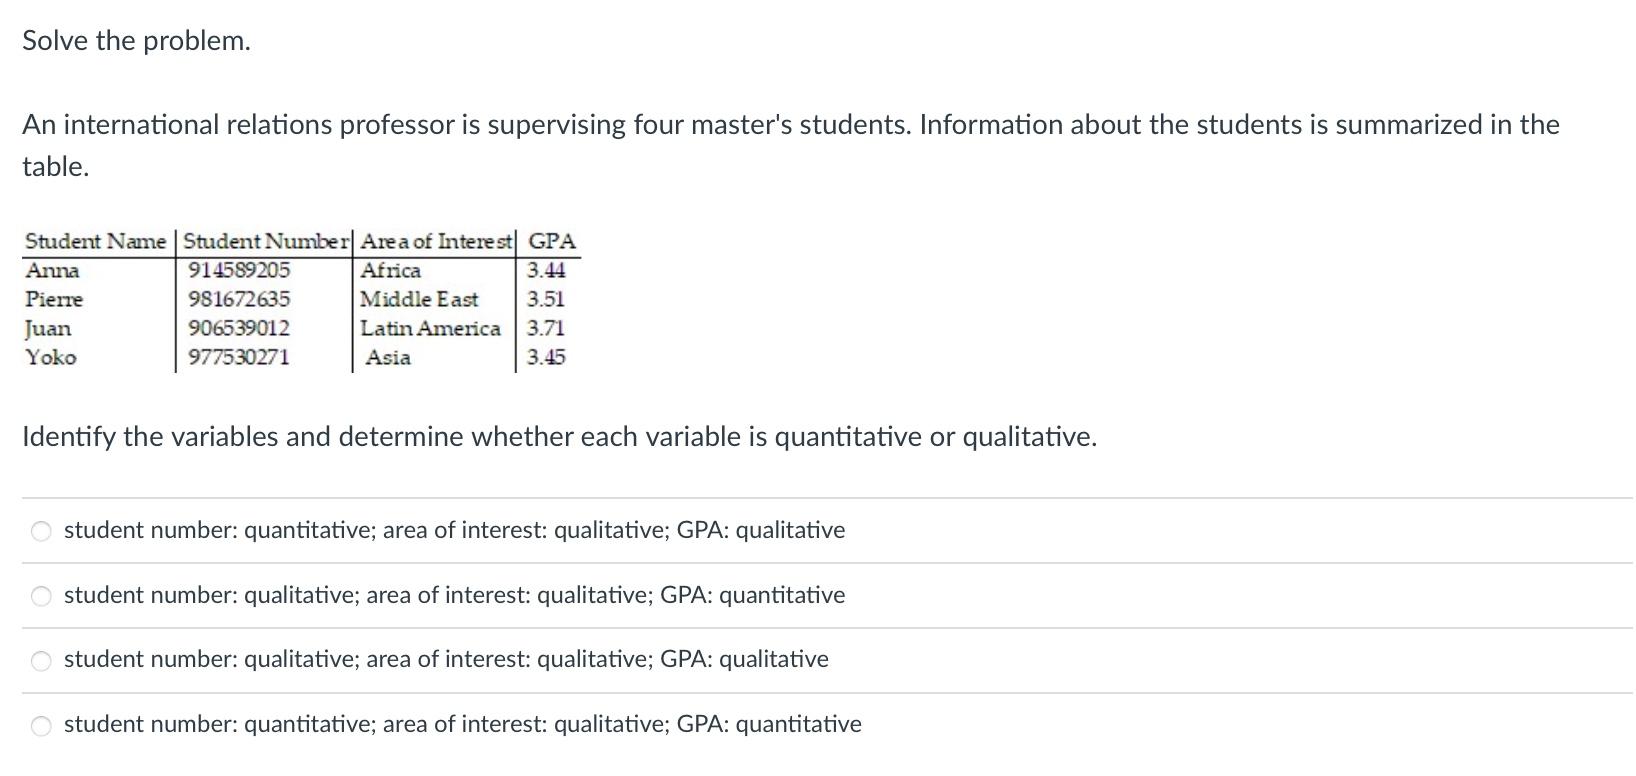Screen dimensions: 1636x776
Task: Click the 'Student Name' table header
Action: coord(95,241)
